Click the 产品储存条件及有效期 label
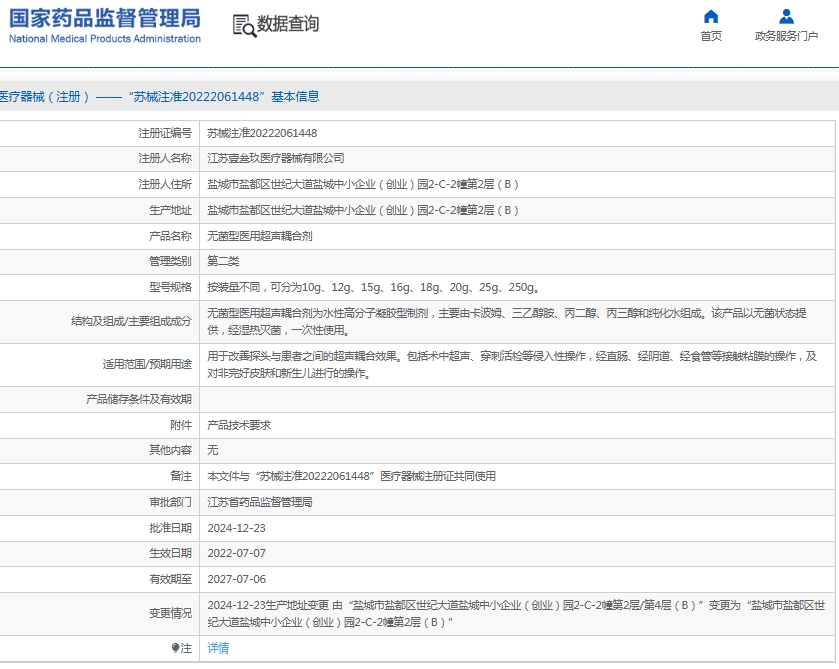This screenshot has width=839, height=669. 139,399
